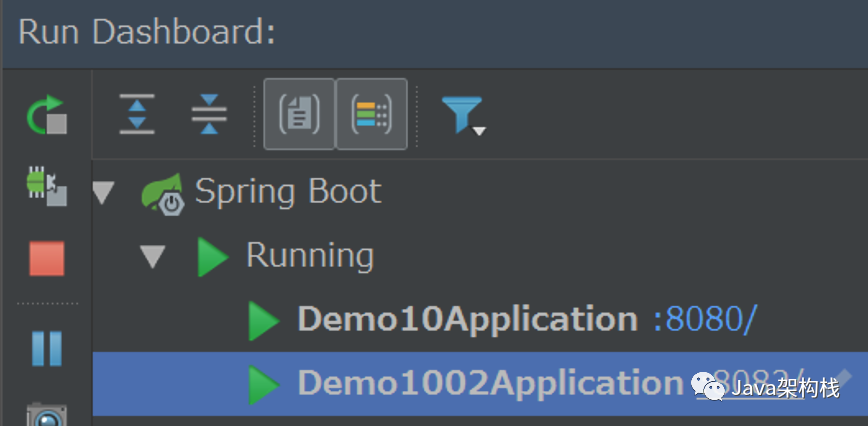This screenshot has width=868, height=426.
Task: Select the Running group label
Action: 310,256
